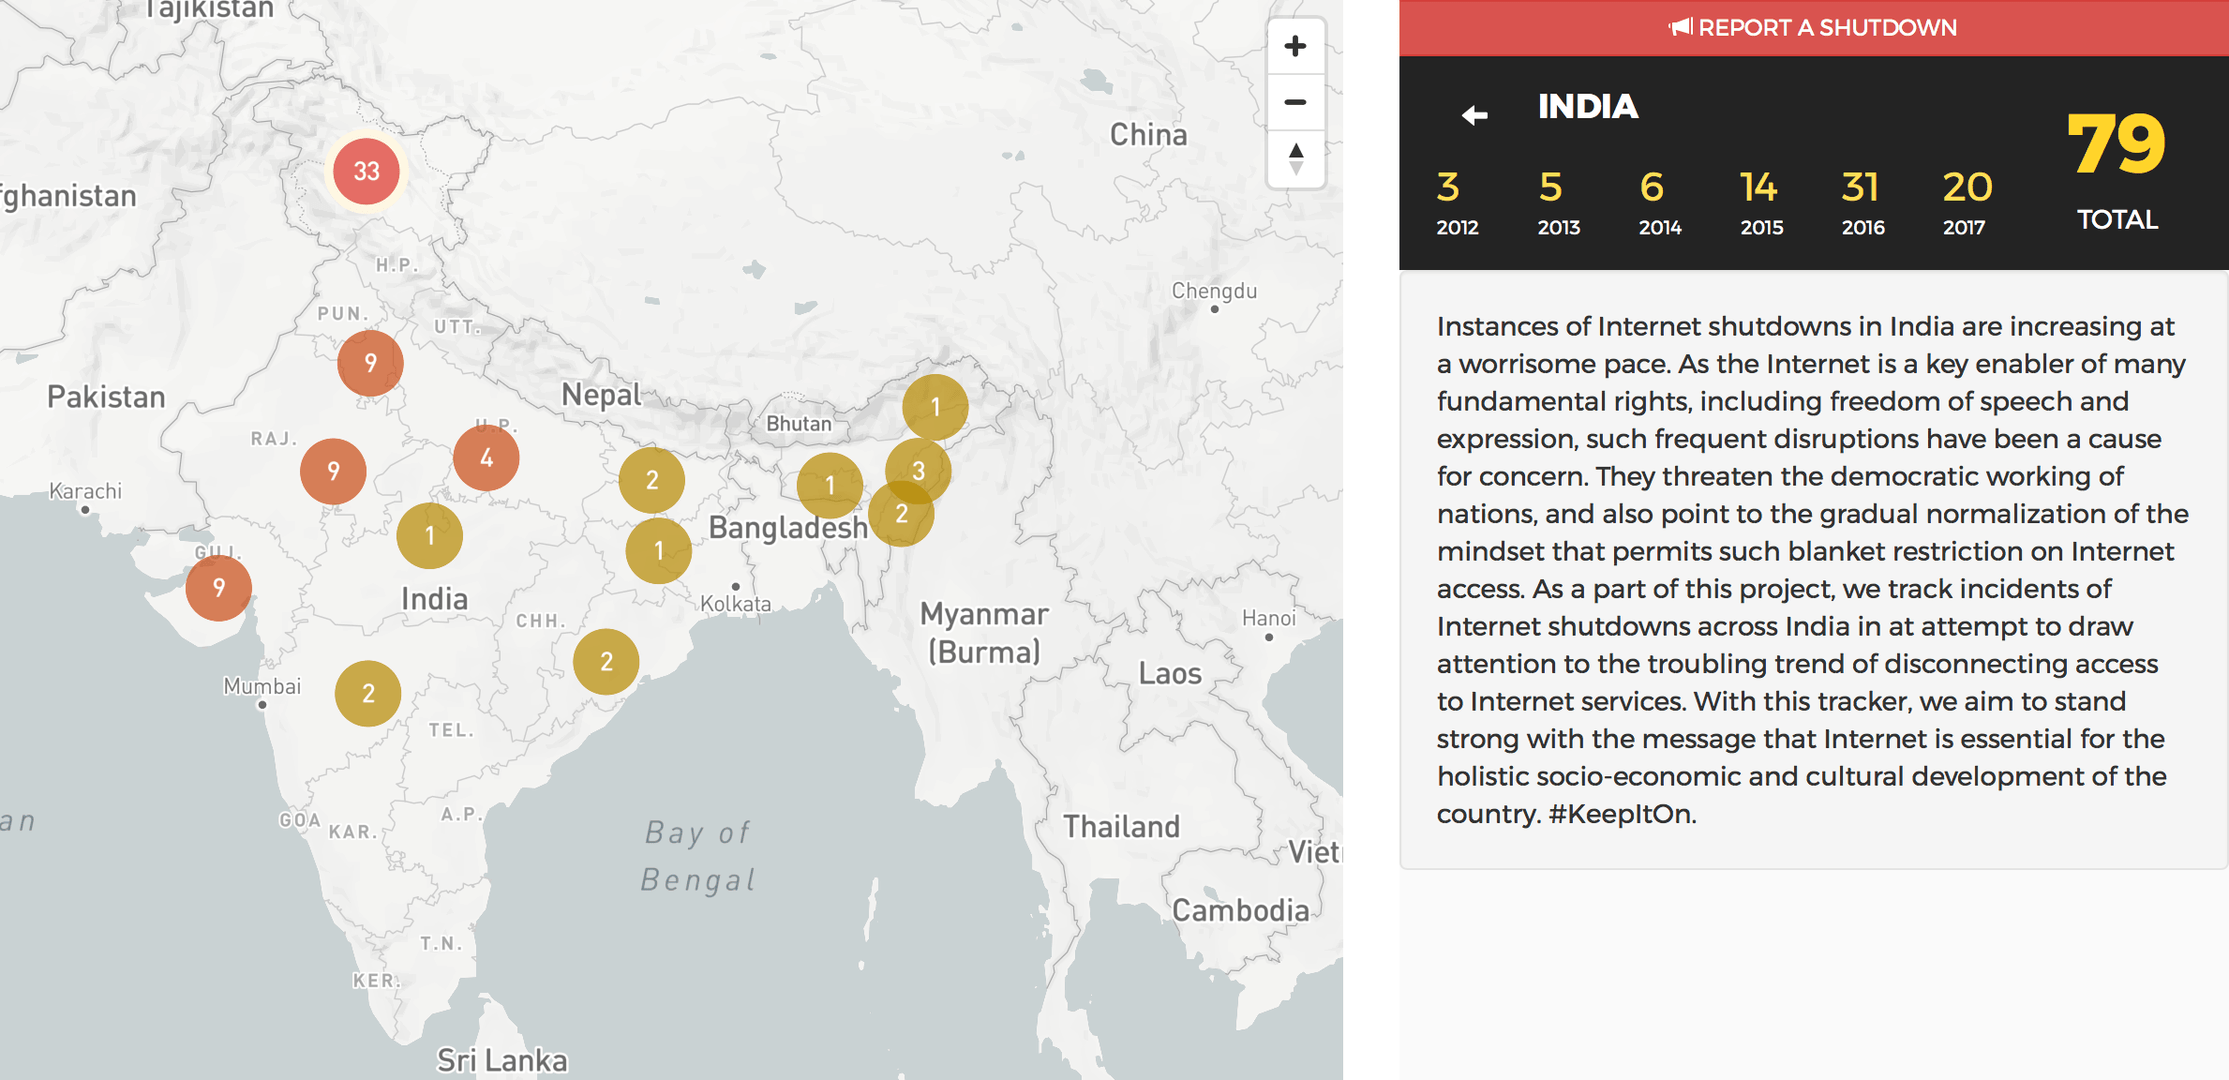Click the Punjab cluster showing 9
The width and height of the screenshot is (2229, 1080).
370,362
